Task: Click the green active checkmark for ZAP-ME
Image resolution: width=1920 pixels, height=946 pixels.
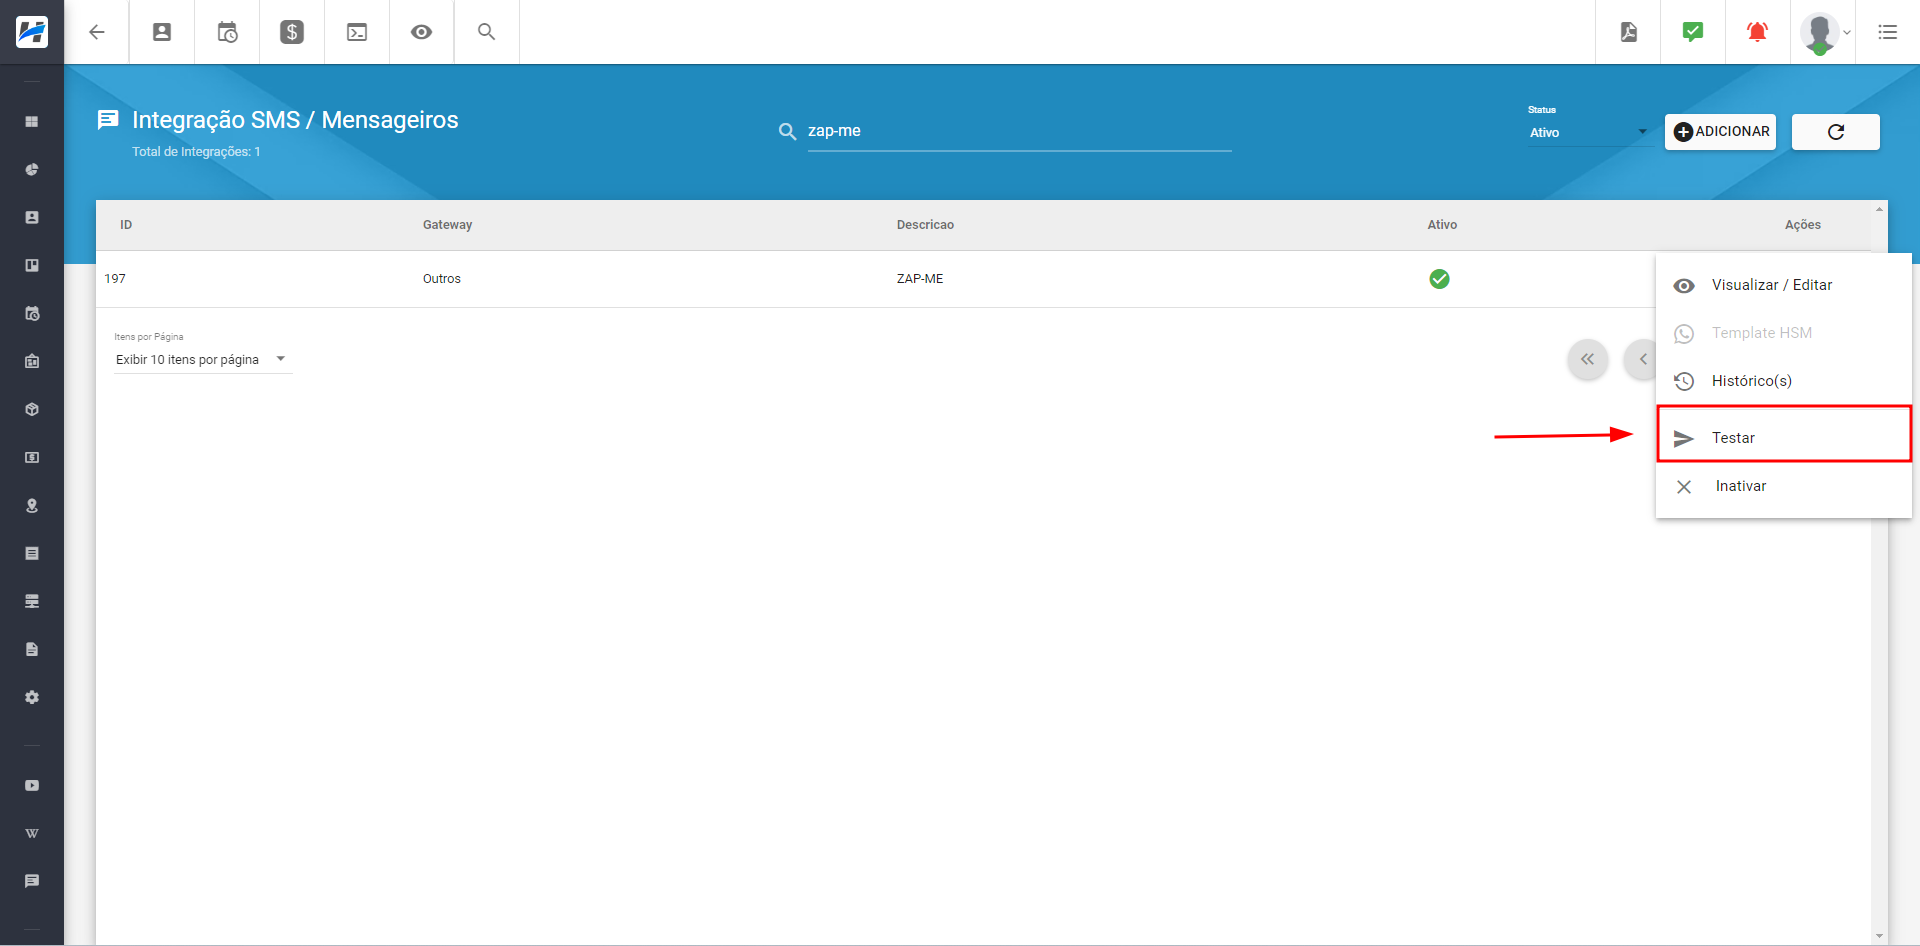Action: coord(1439,279)
